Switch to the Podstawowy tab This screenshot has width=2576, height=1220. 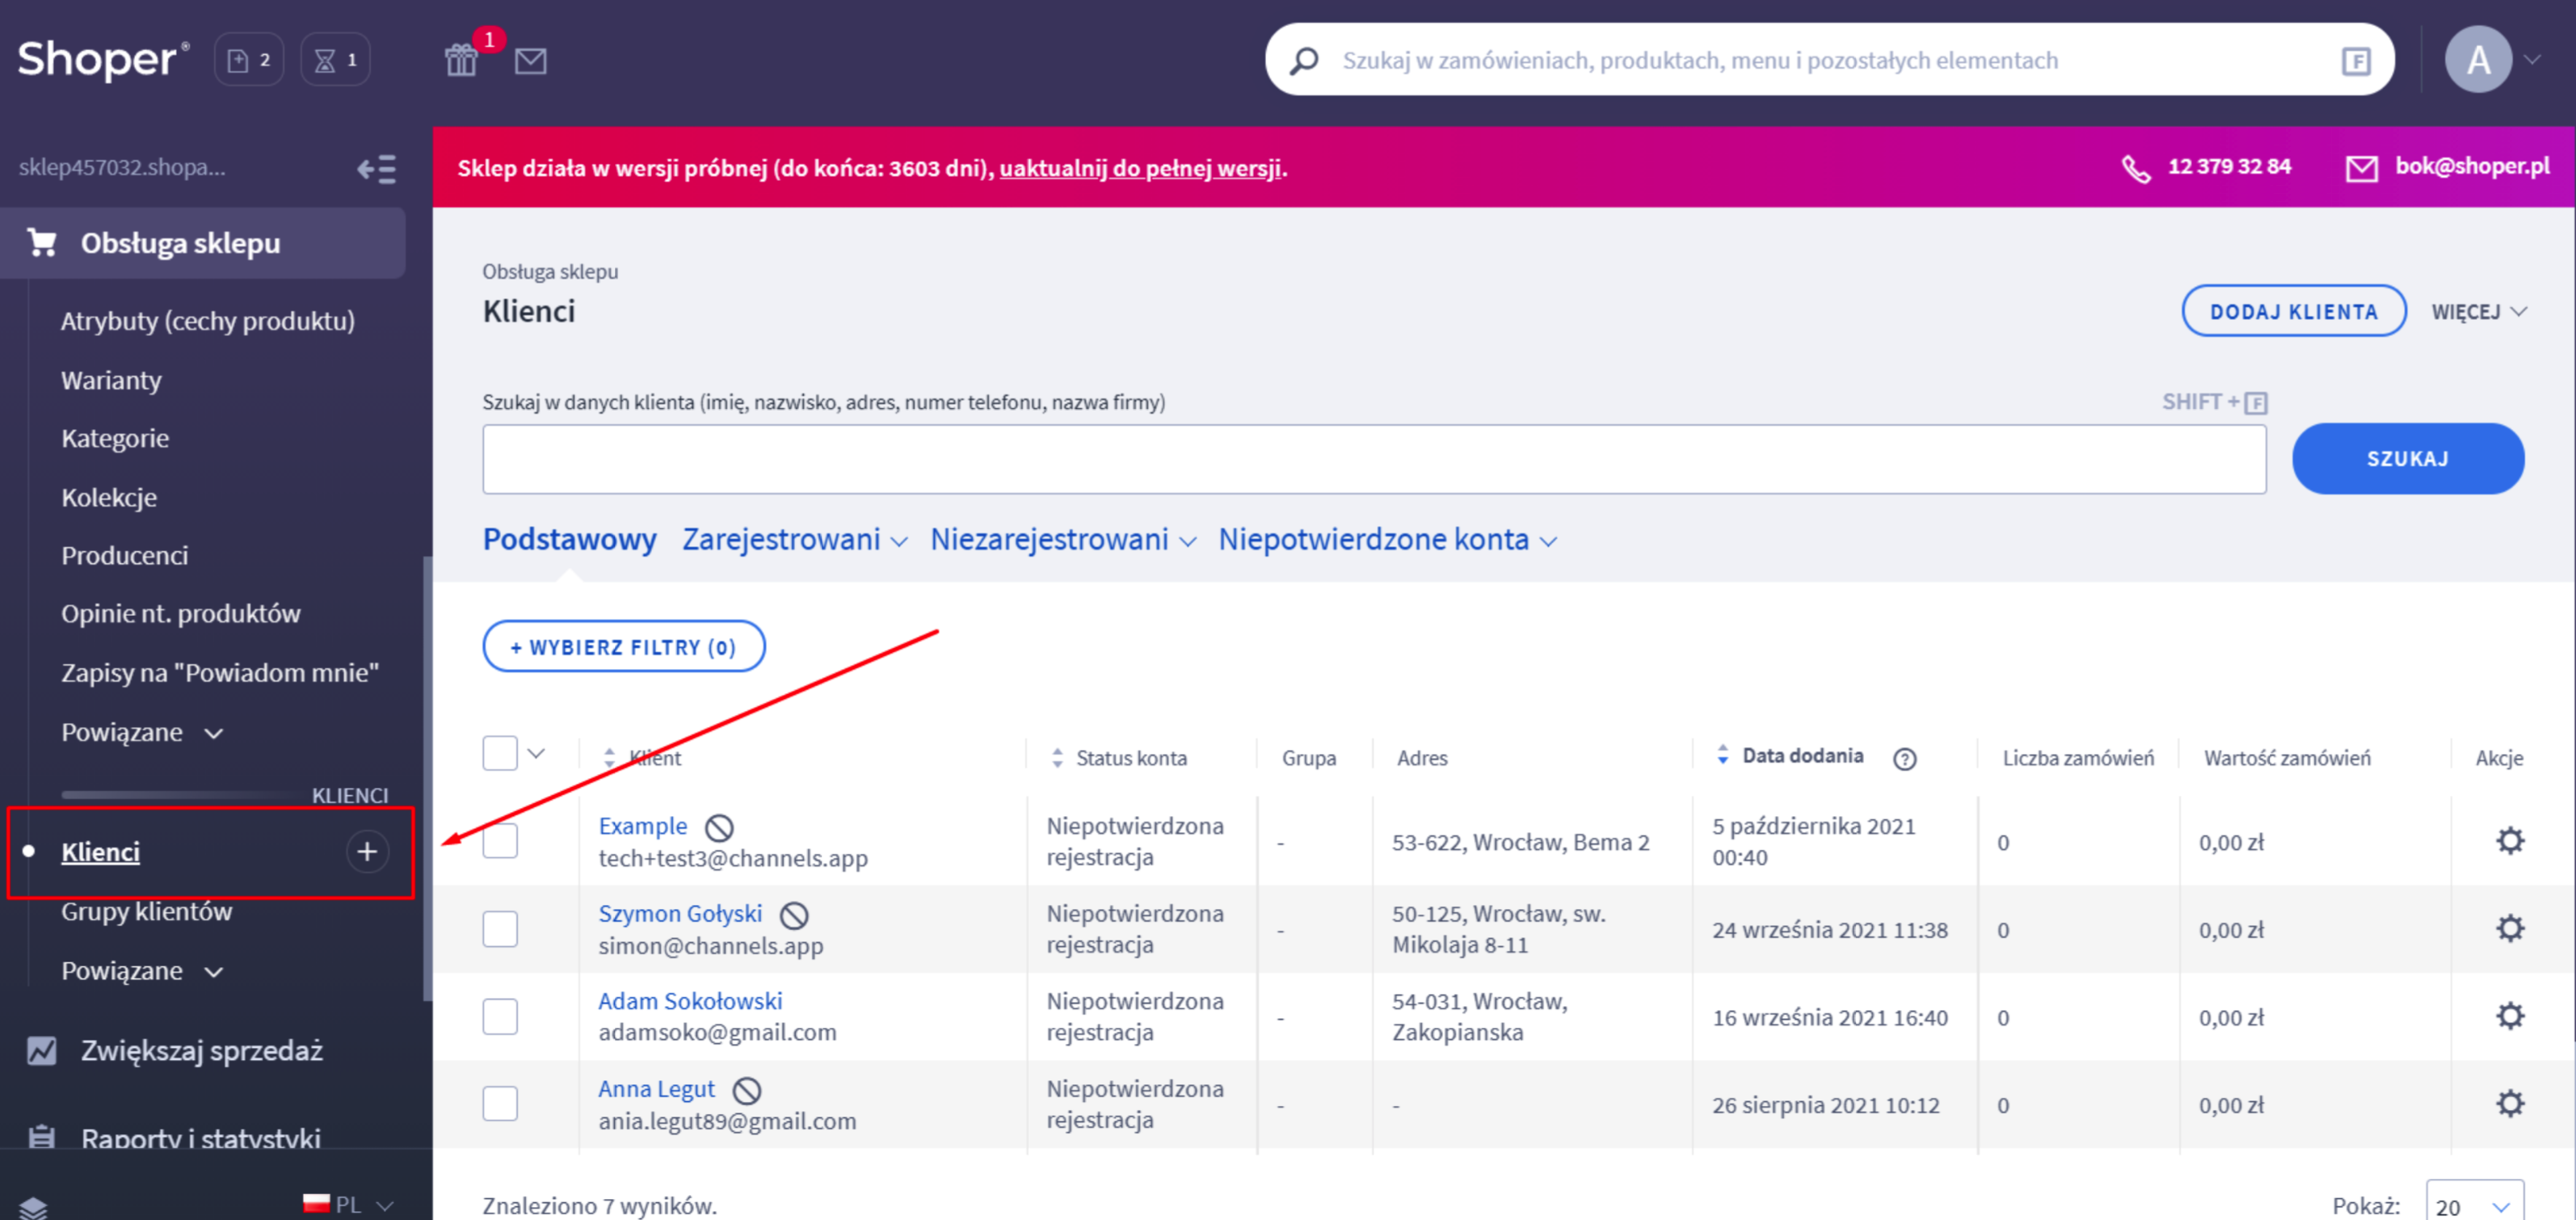point(569,540)
